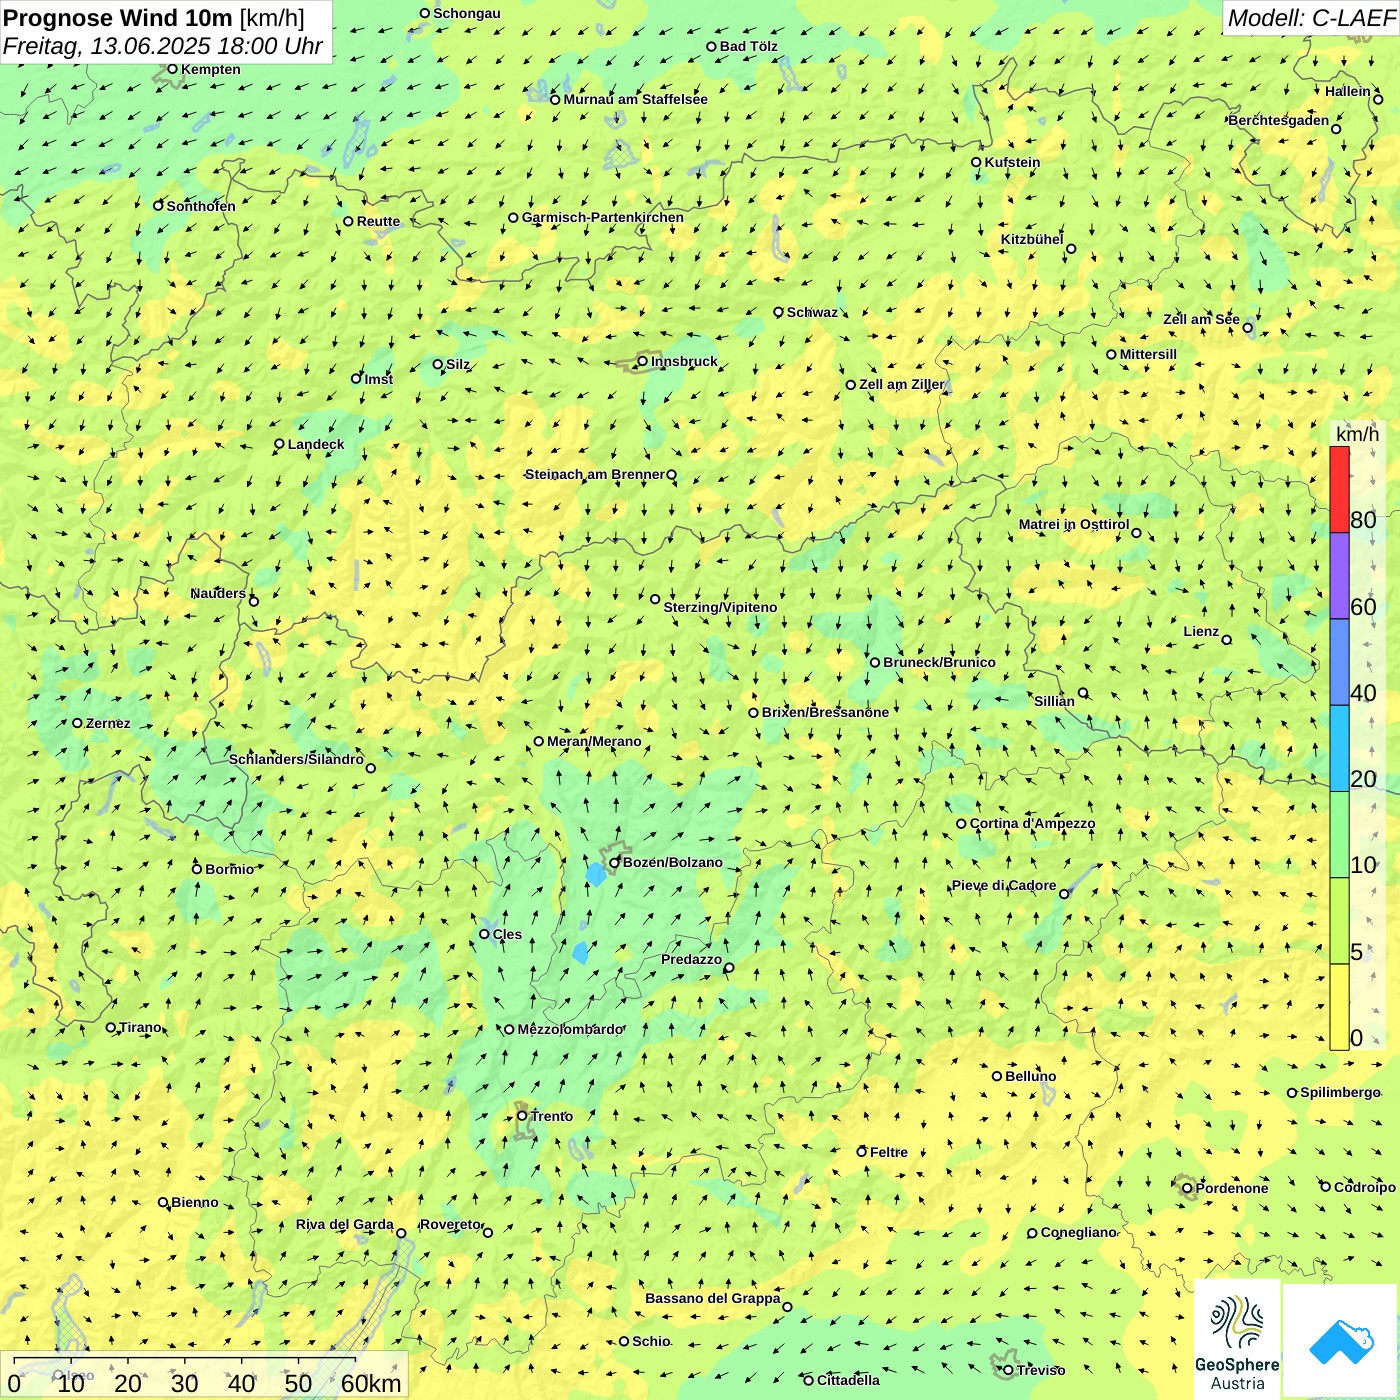Click the Schwaz city label

pos(812,312)
